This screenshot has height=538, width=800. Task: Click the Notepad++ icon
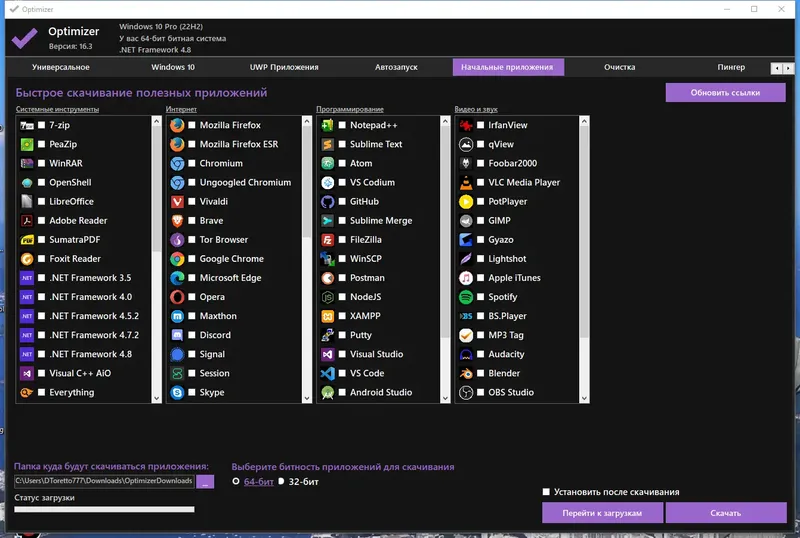tap(328, 125)
